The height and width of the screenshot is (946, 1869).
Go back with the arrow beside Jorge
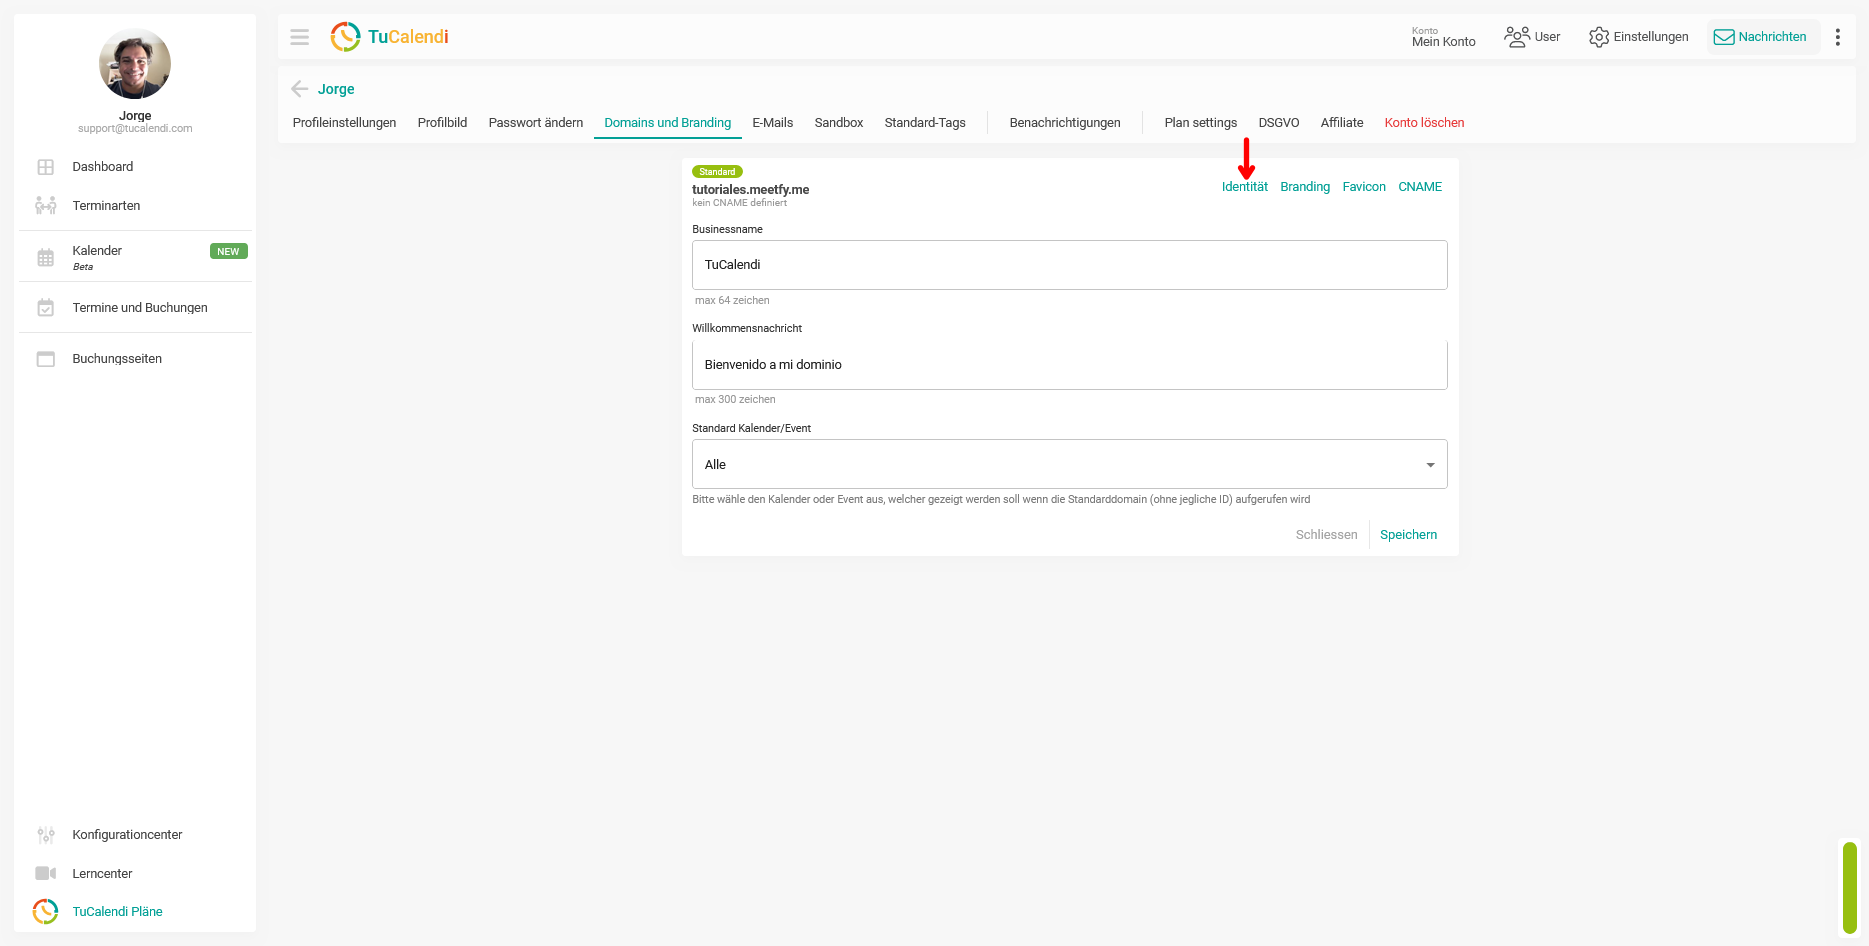pos(299,89)
